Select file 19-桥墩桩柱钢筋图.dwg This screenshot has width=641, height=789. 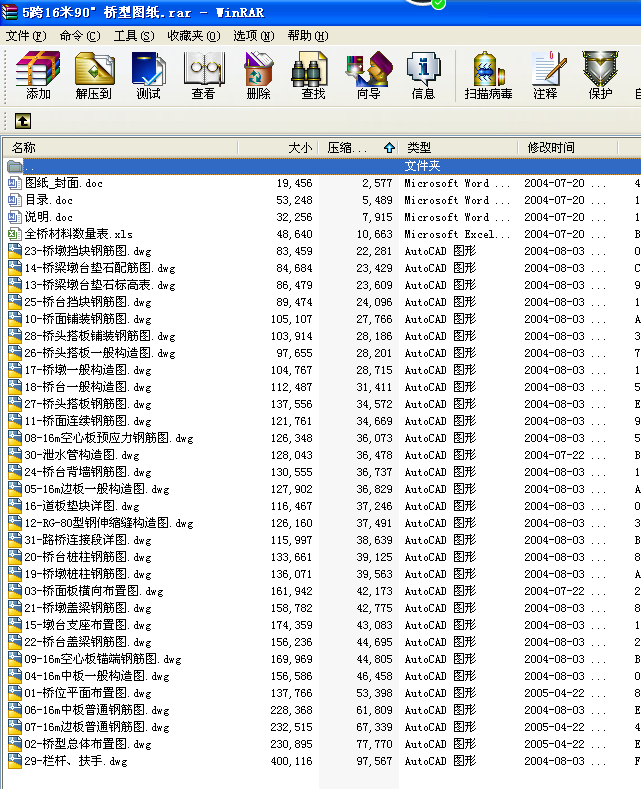pos(88,574)
